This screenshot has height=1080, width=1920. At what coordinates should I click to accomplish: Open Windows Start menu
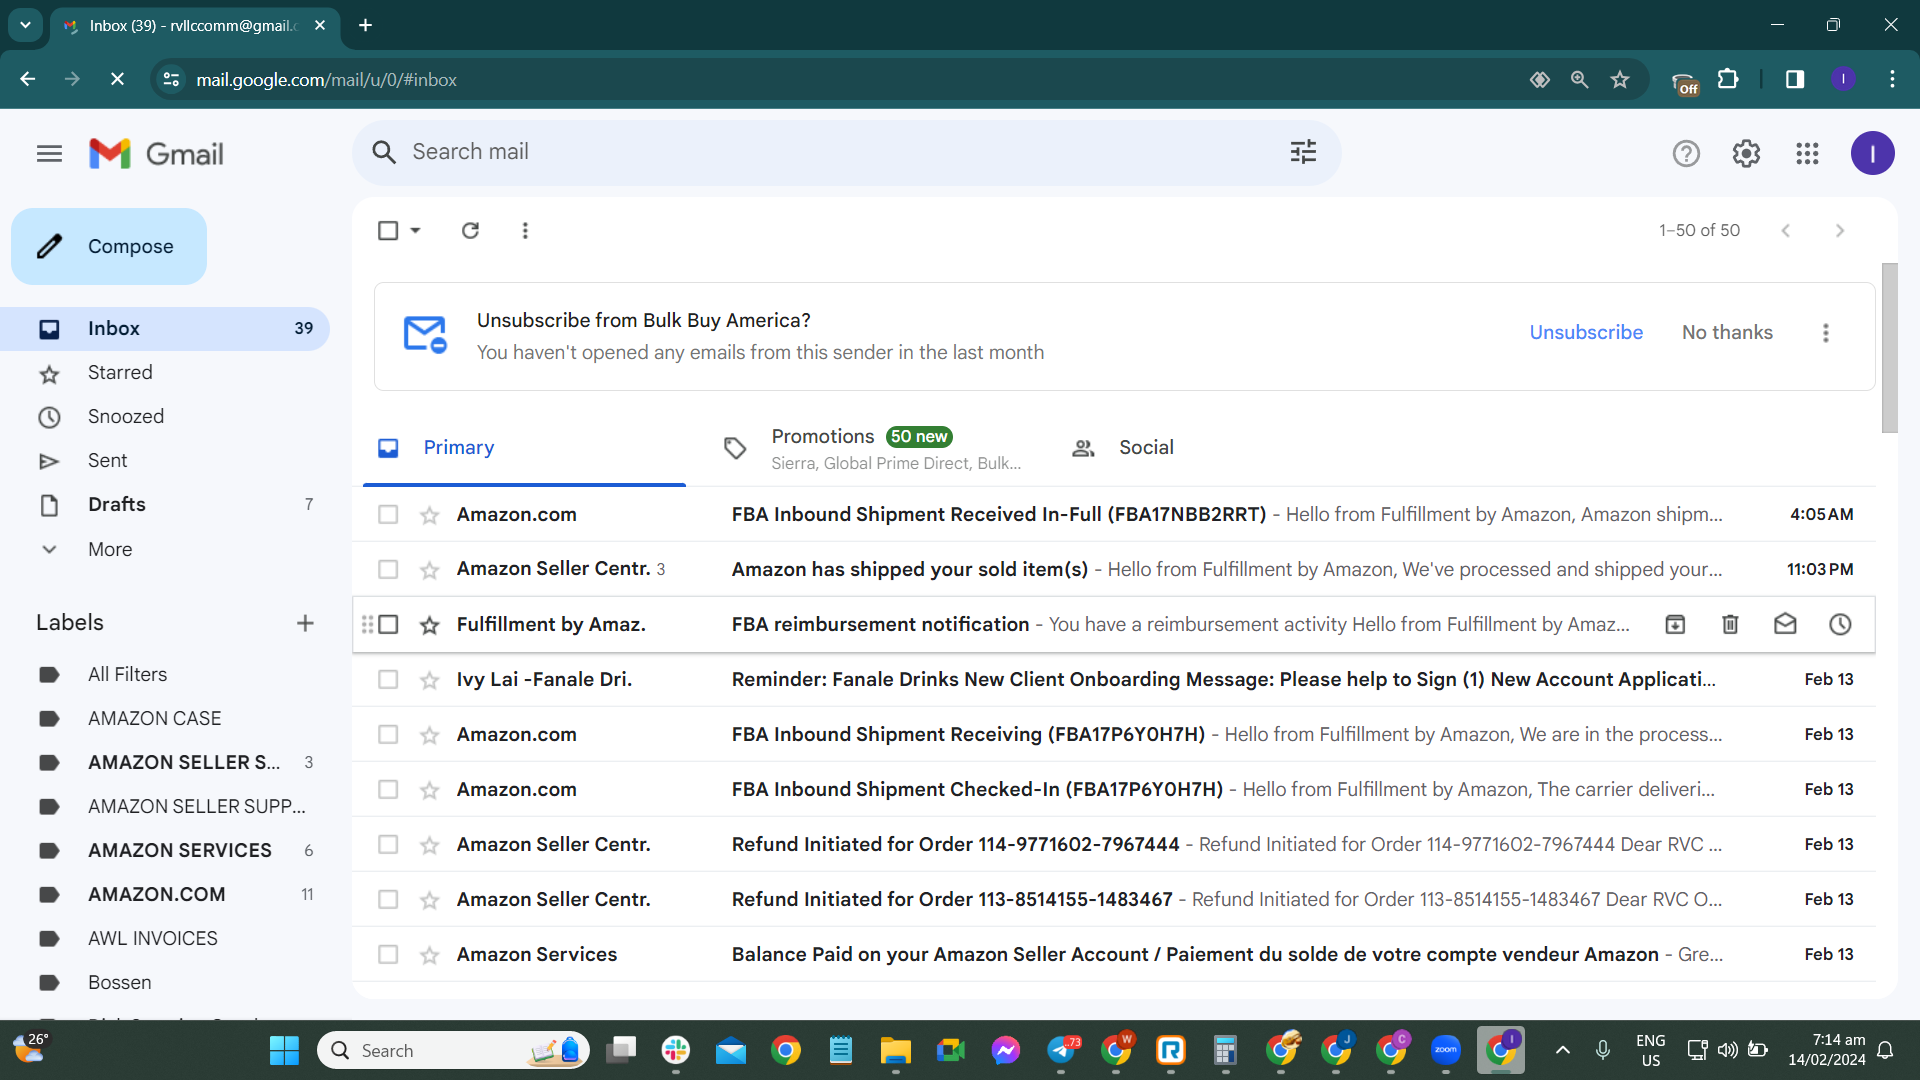tap(284, 1050)
